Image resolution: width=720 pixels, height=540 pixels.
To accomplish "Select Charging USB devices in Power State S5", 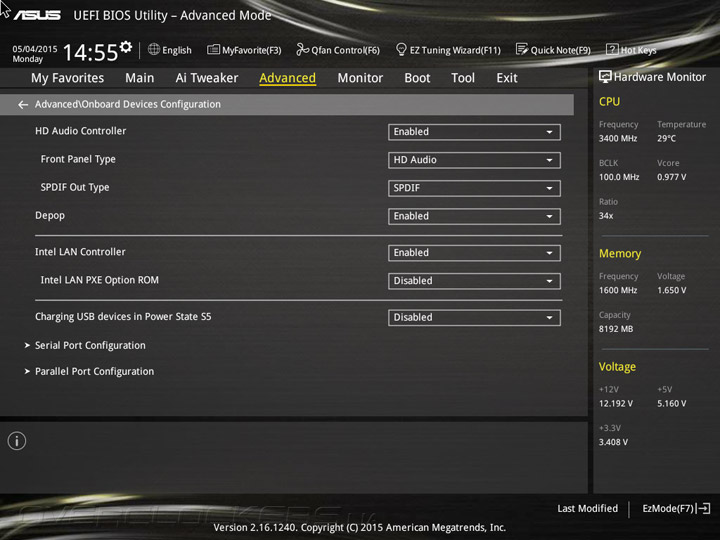I will point(123,316).
